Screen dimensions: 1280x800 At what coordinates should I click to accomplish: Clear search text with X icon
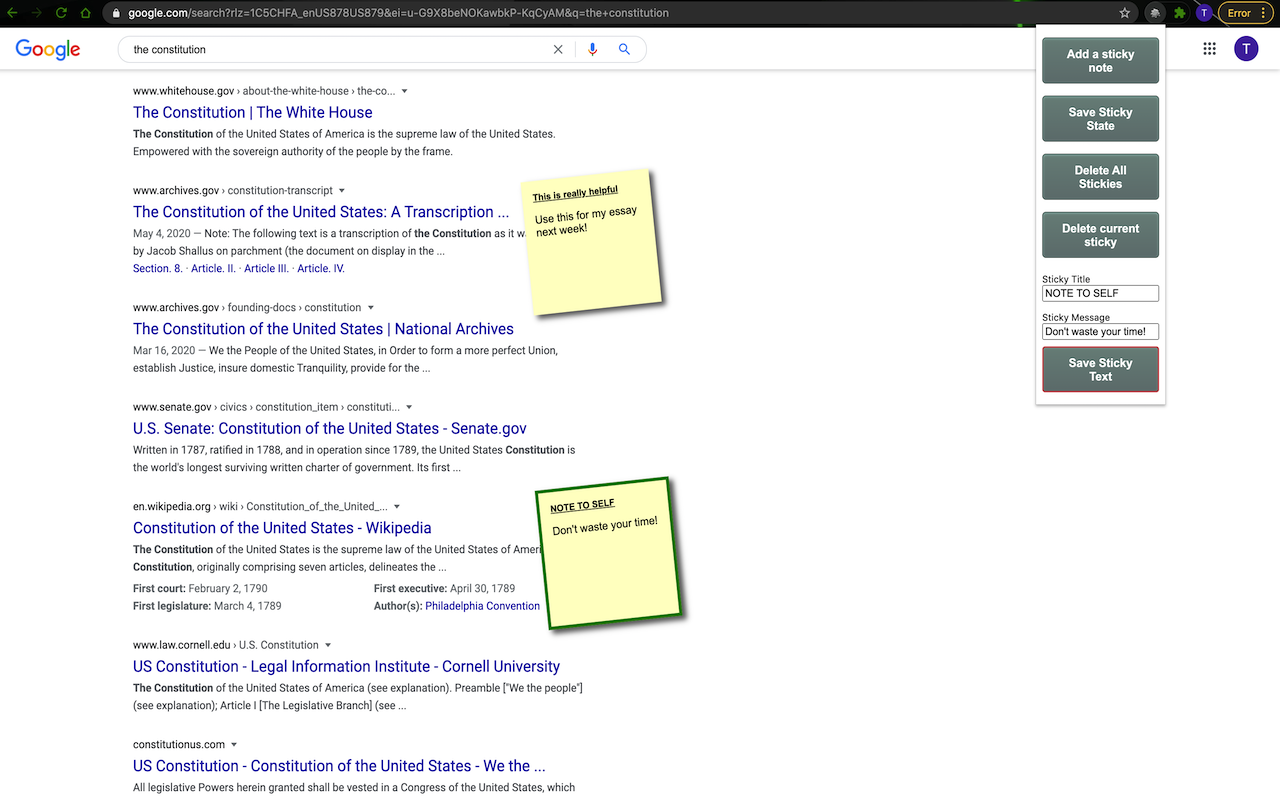pyautogui.click(x=558, y=49)
